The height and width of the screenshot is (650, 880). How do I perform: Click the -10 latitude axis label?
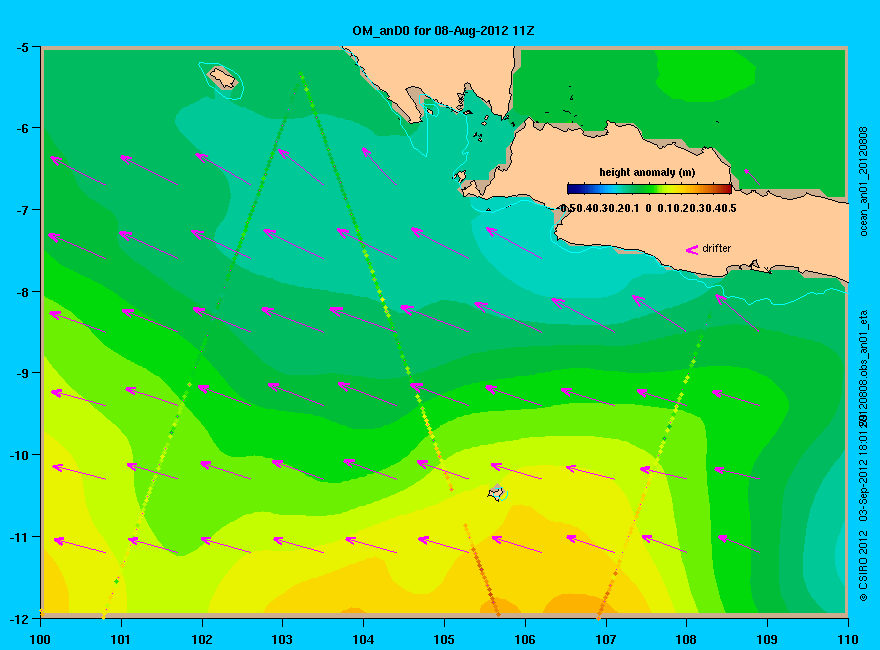[x=19, y=455]
